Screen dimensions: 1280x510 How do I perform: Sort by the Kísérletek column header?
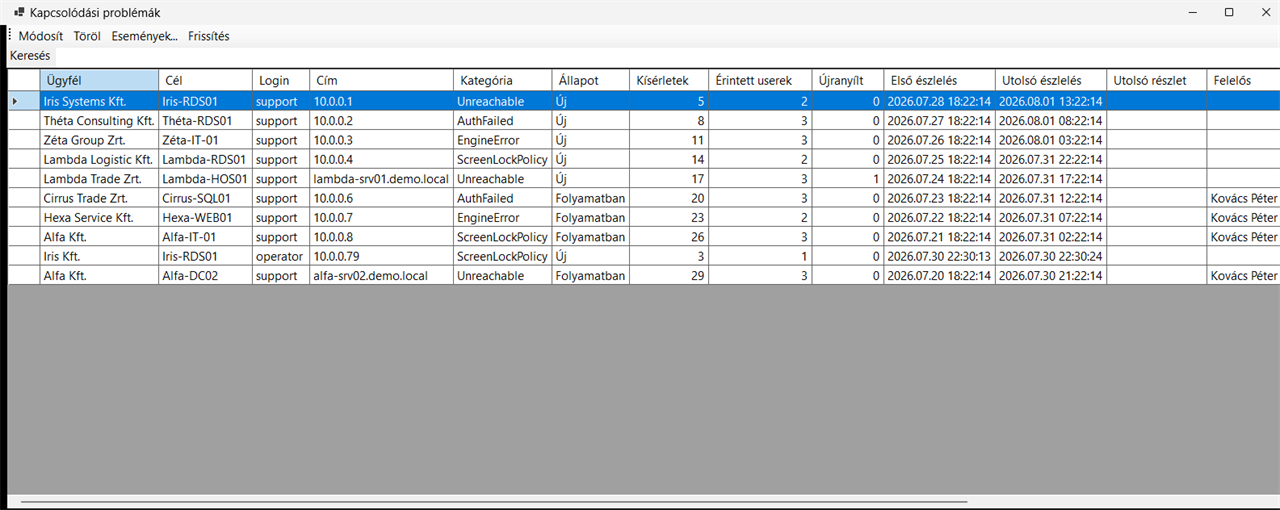point(669,80)
